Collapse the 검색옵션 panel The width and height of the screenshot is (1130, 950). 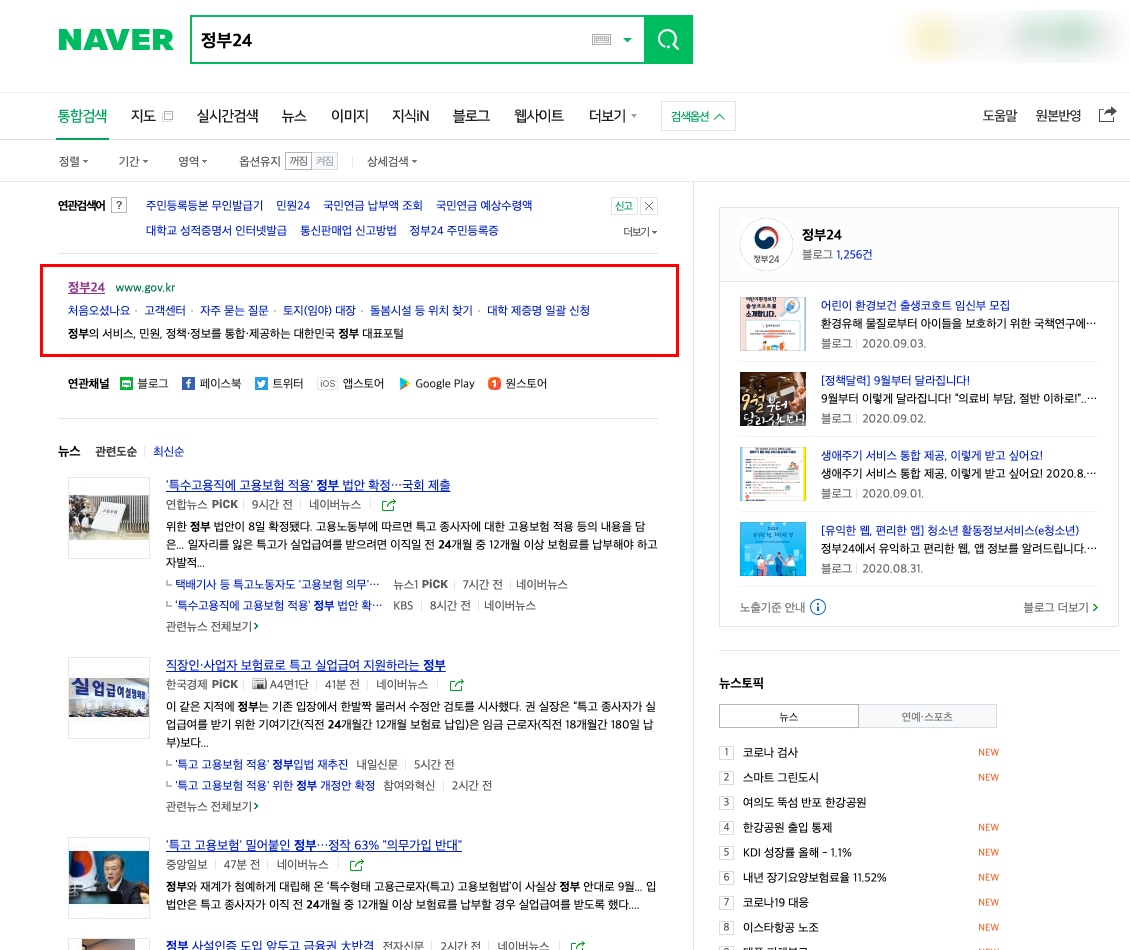pos(698,116)
